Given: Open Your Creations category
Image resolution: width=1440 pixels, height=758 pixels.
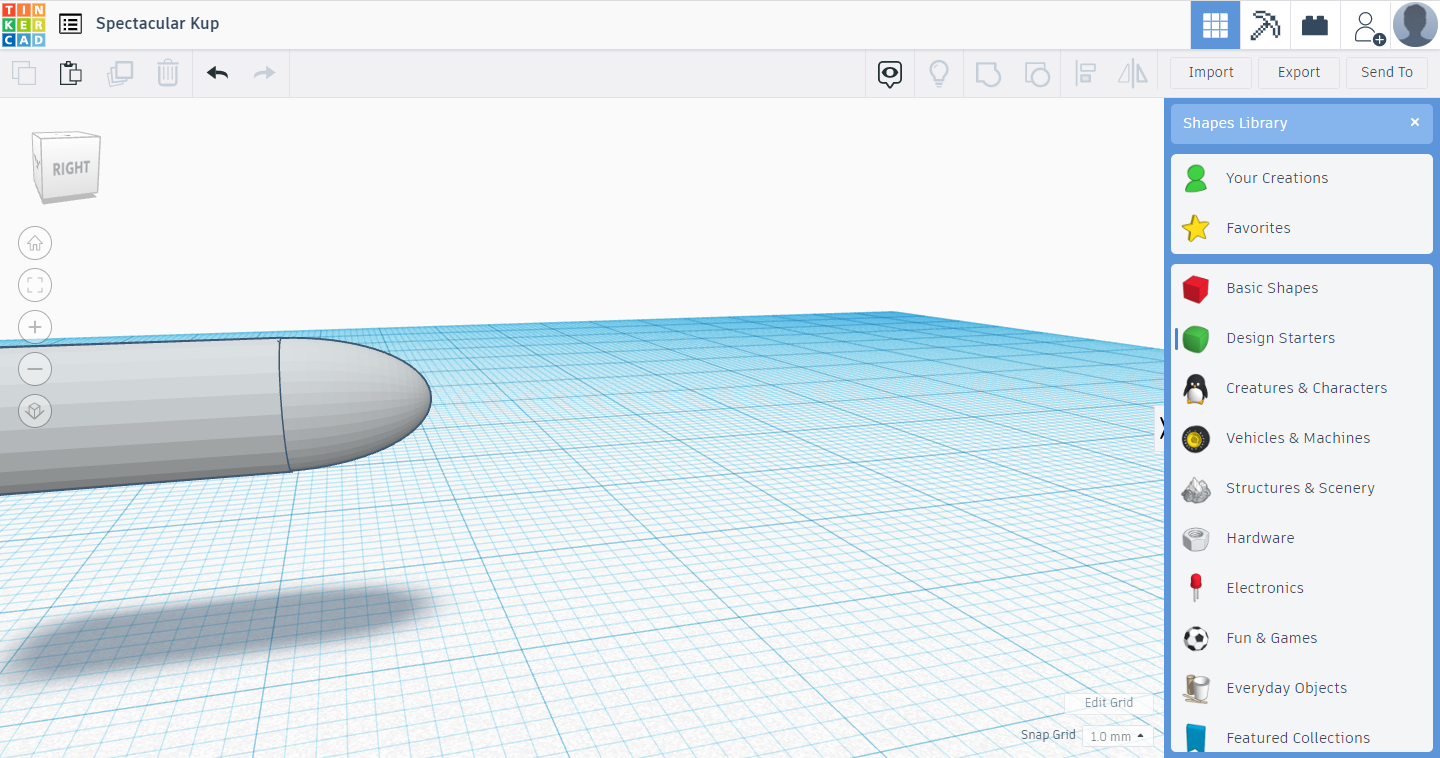Looking at the screenshot, I should click(1302, 178).
